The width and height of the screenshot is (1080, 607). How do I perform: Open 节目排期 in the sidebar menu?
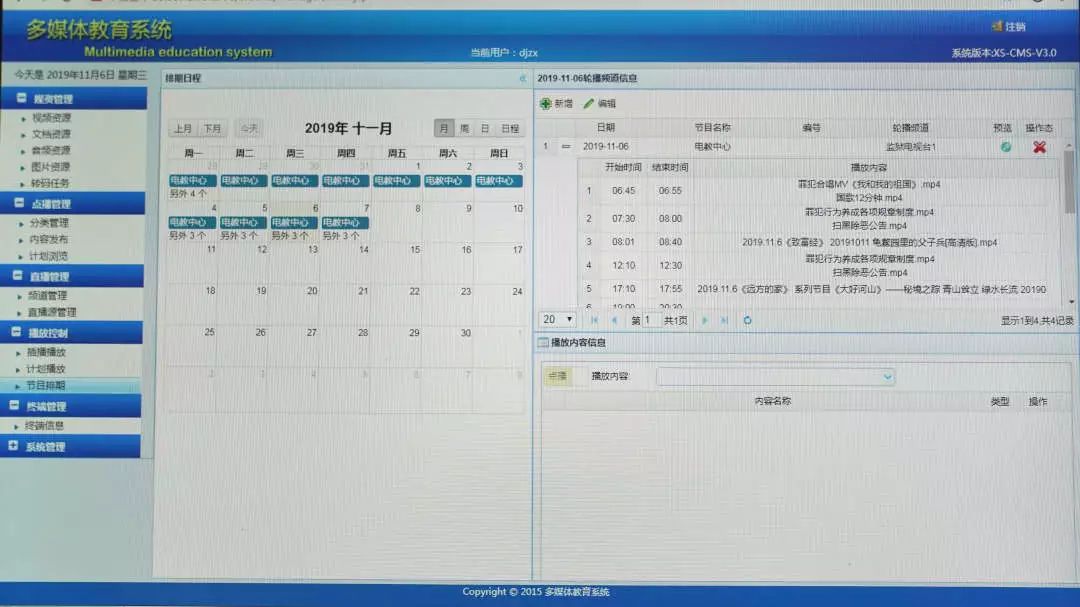coord(45,385)
